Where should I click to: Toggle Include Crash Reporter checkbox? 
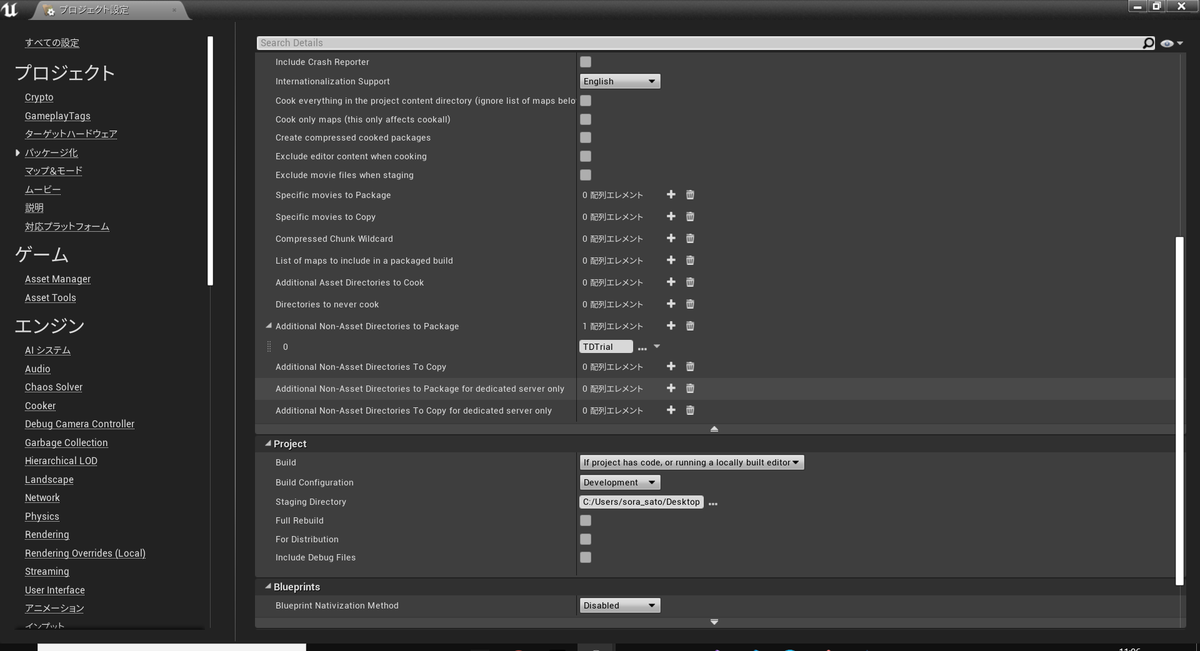click(x=586, y=62)
